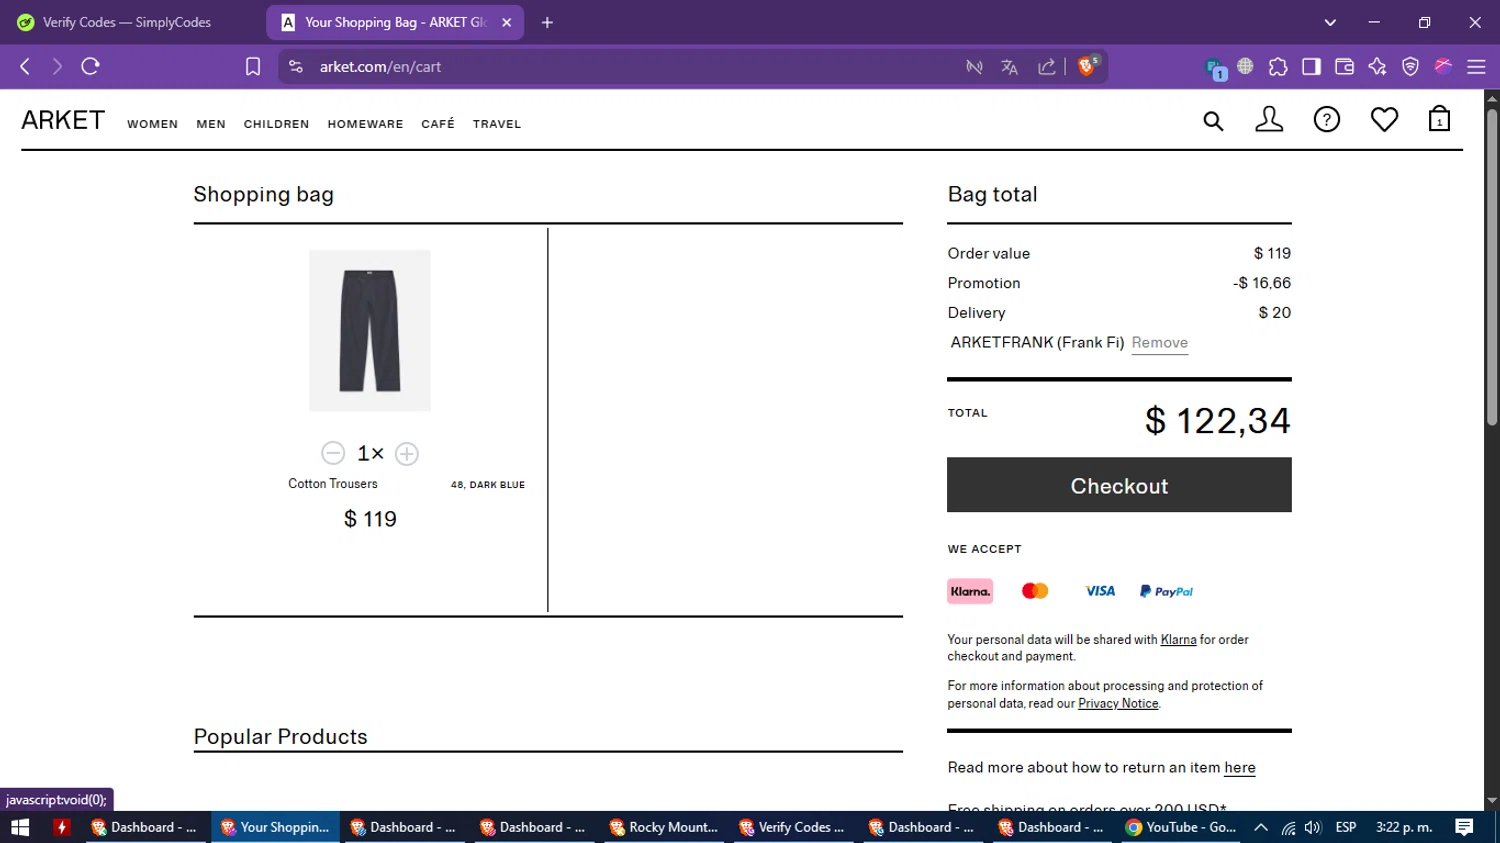The width and height of the screenshot is (1500, 843).
Task: Open return info 'here' link
Action: [x=1240, y=768]
